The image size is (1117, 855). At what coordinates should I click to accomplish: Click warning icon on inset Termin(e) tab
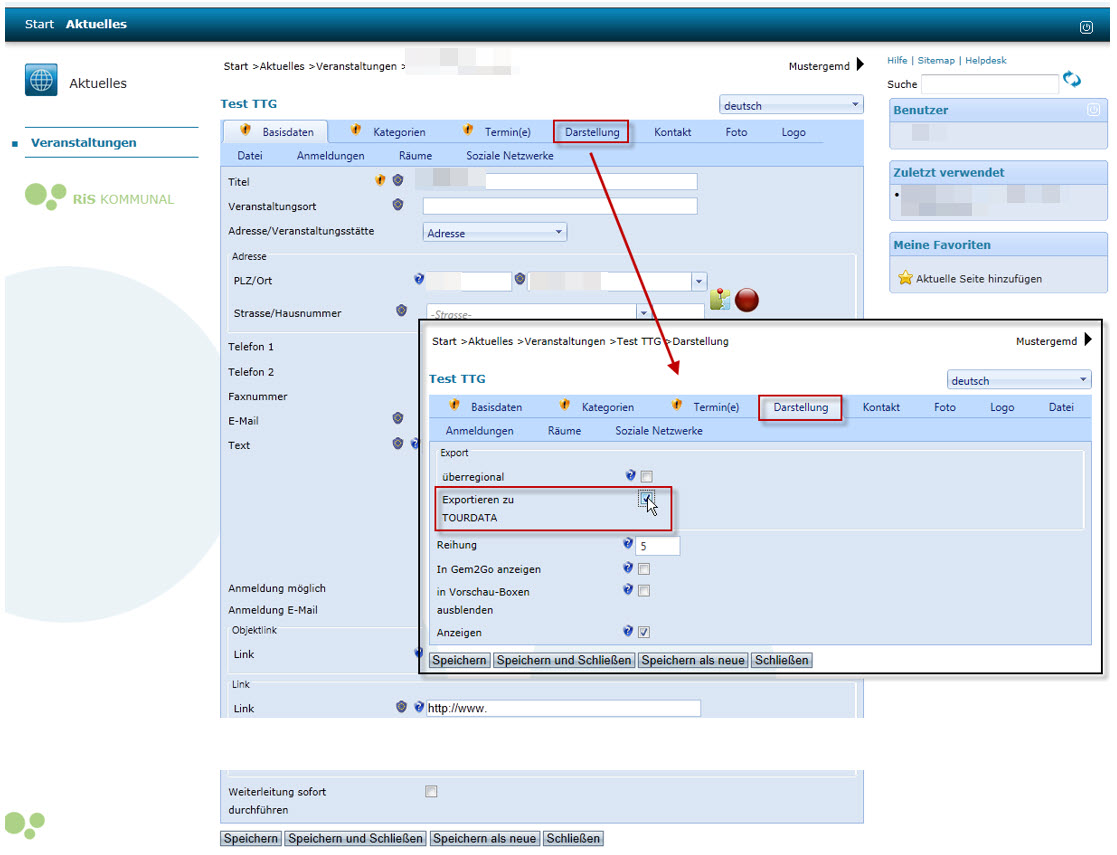click(x=677, y=405)
